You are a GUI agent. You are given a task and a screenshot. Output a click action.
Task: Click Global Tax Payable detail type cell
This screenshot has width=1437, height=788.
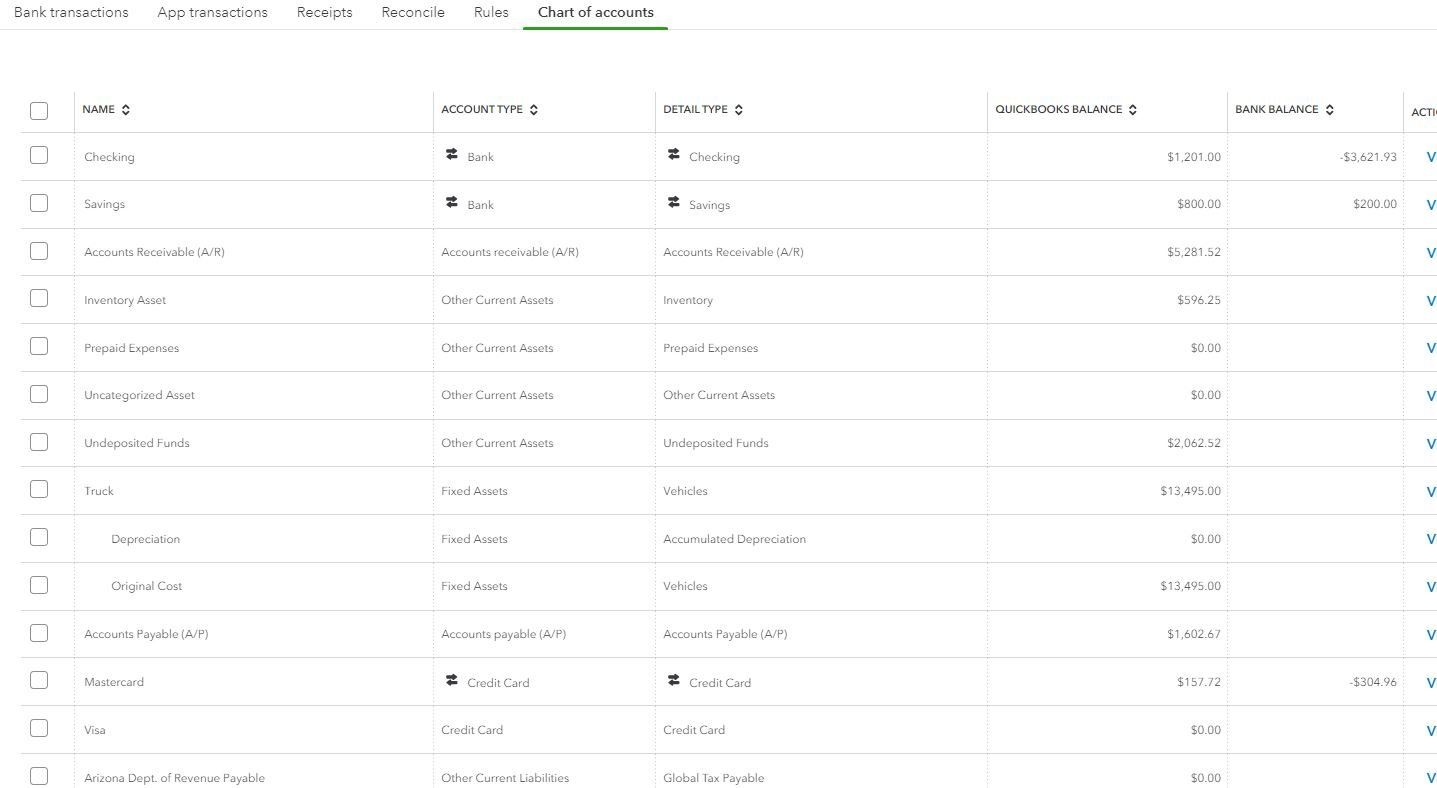coord(716,778)
